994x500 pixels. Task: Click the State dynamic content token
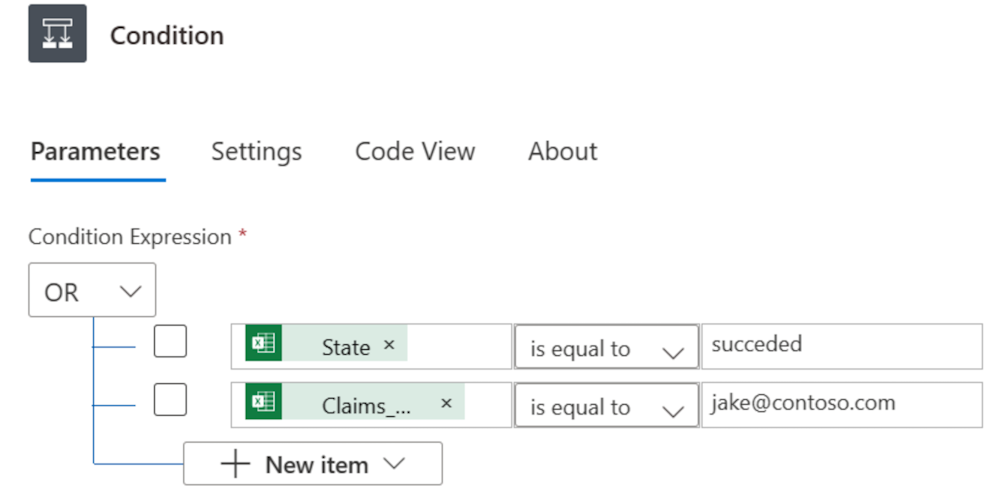click(x=345, y=347)
